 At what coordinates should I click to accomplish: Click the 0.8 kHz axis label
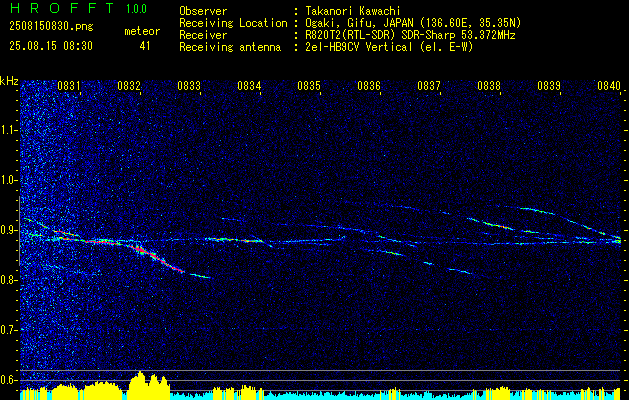[9, 280]
